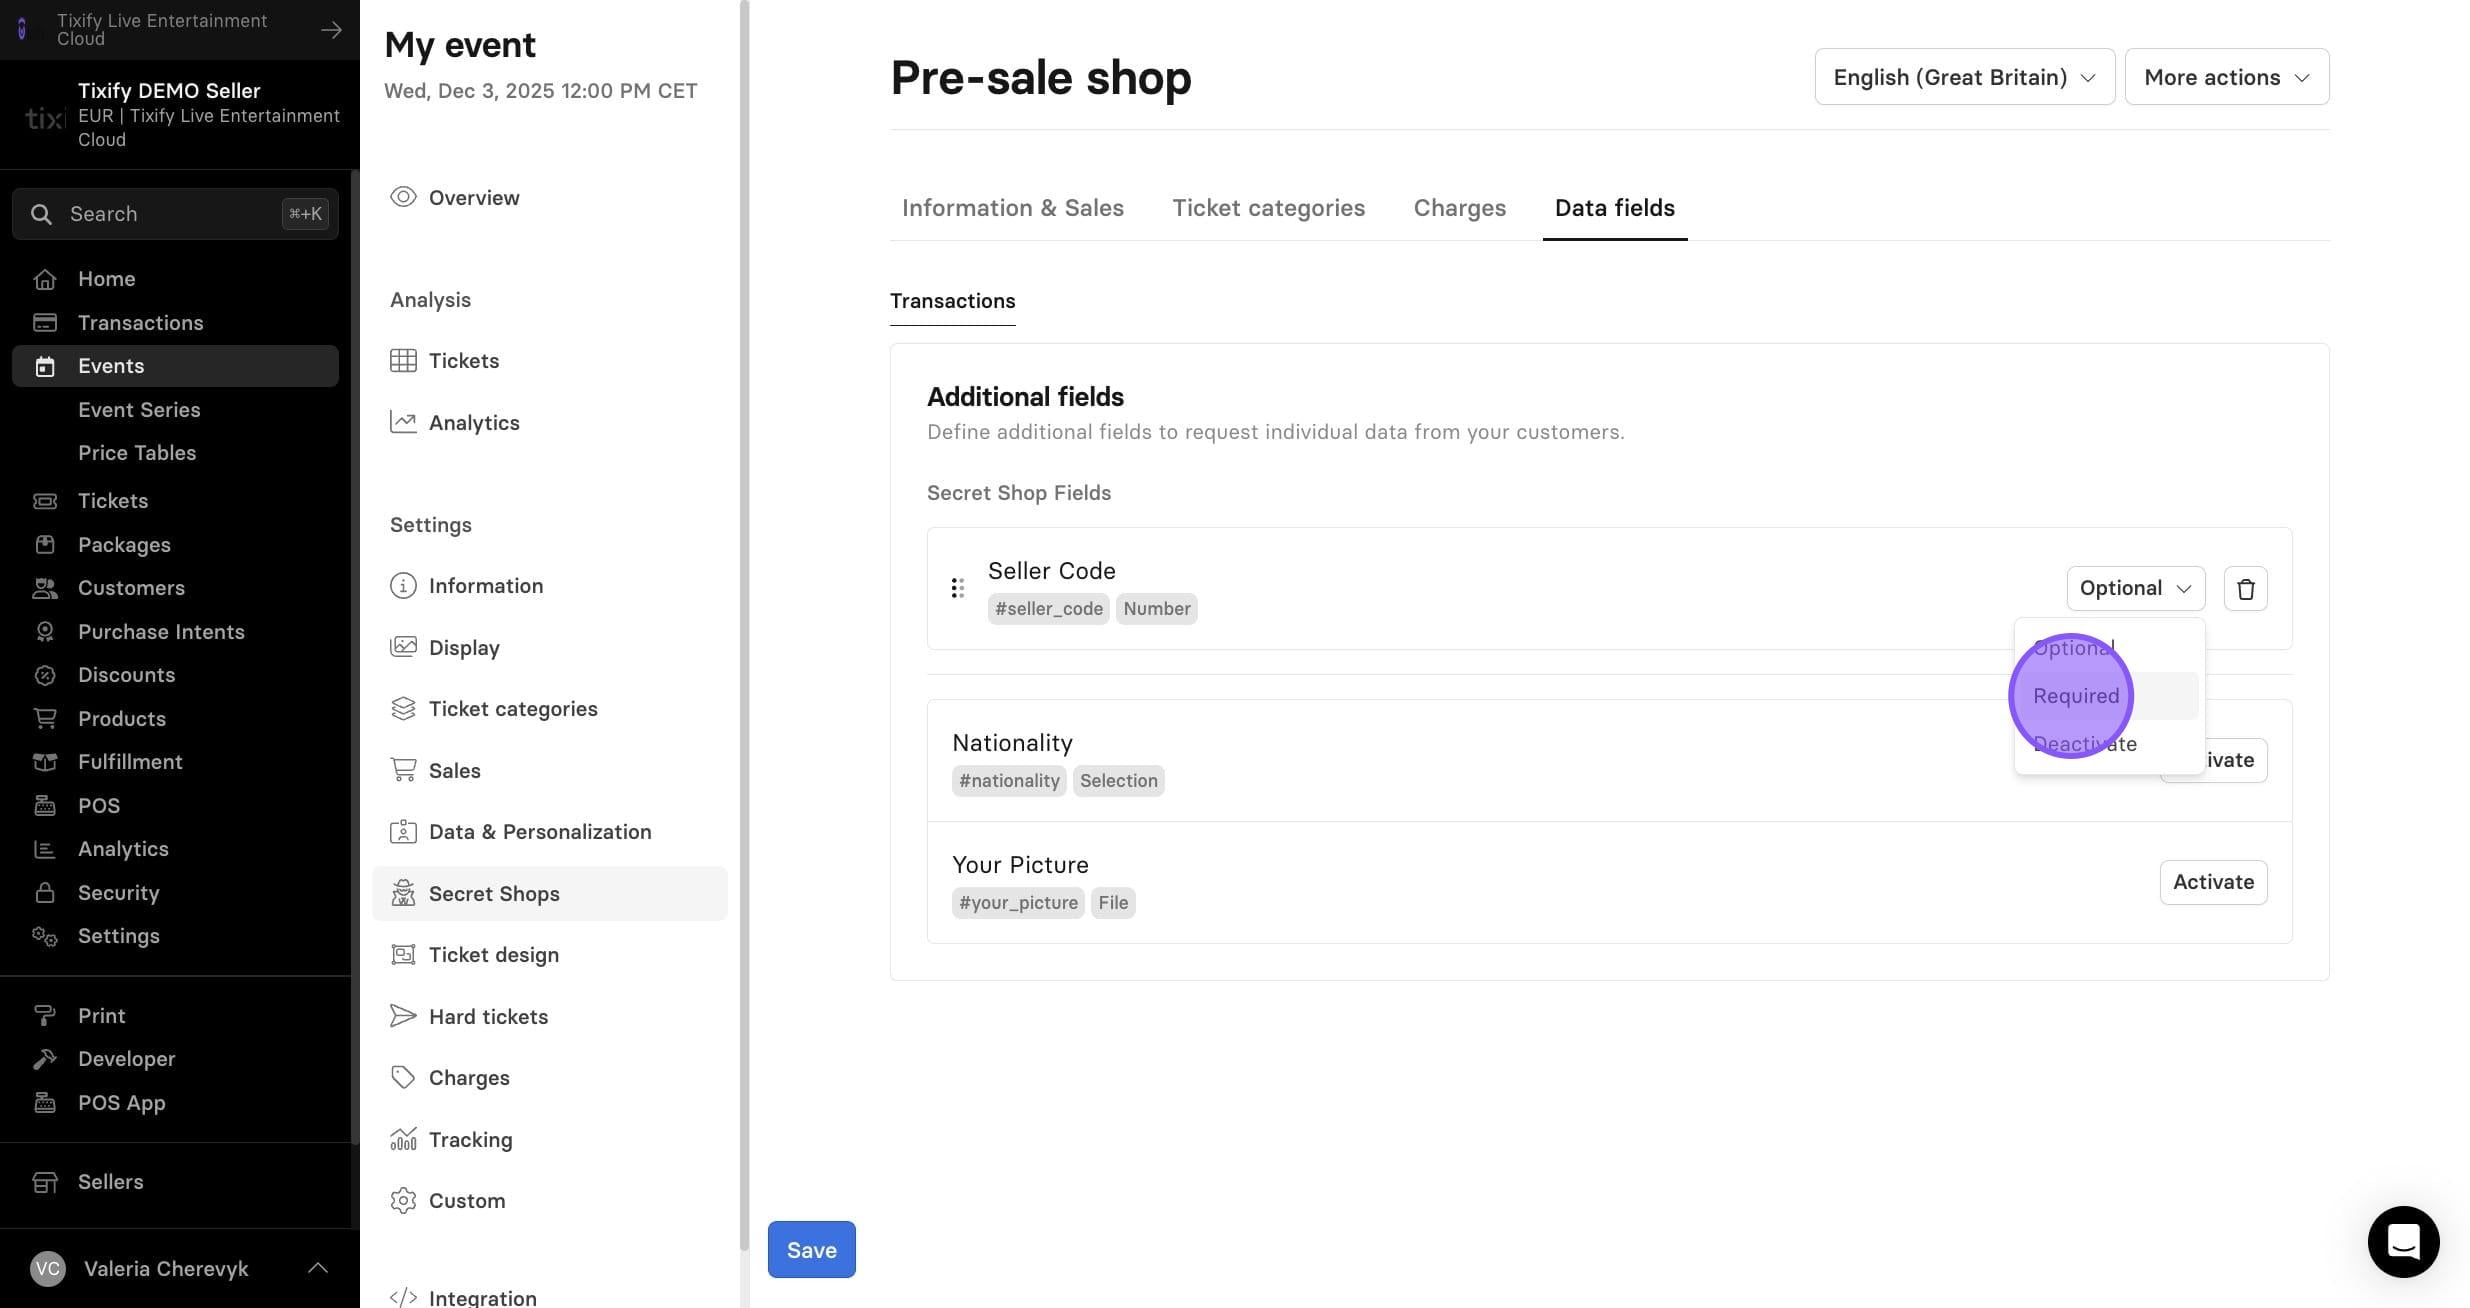This screenshot has width=2470, height=1308.
Task: Switch to the Charges tab
Action: (x=1459, y=208)
